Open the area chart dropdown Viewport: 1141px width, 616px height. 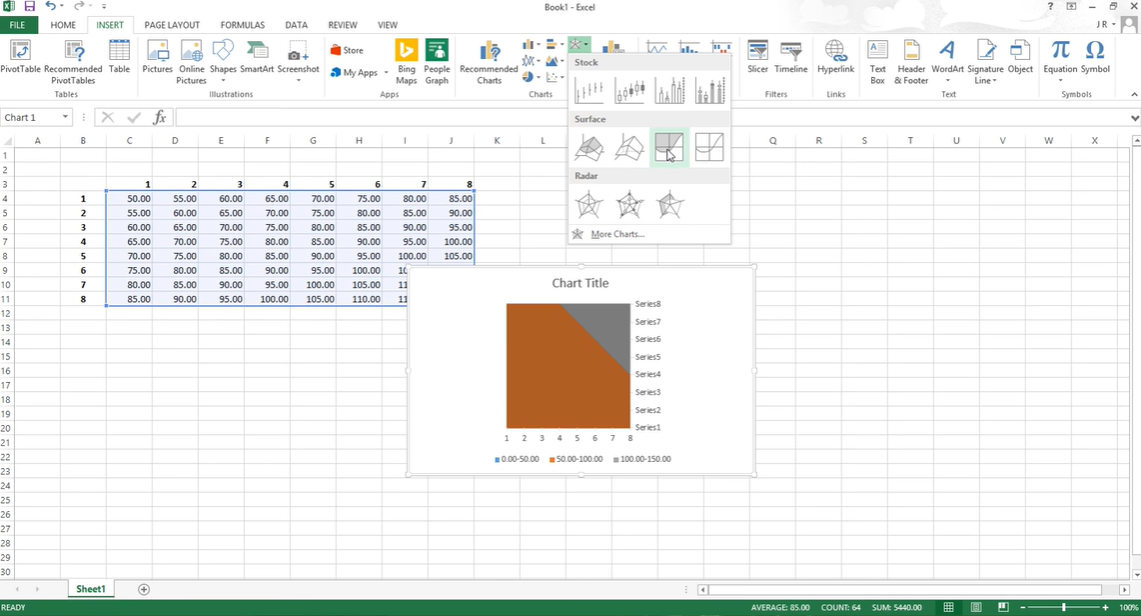[x=554, y=61]
